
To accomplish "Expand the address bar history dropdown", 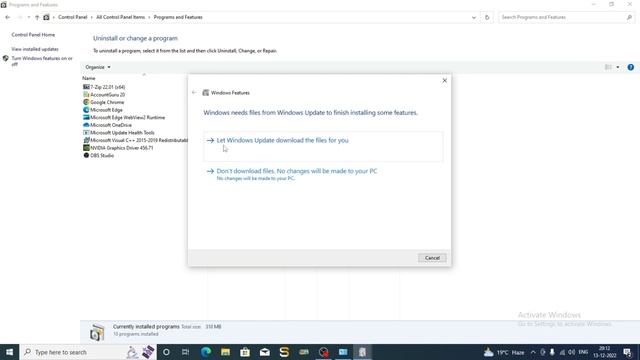I will 473,18.
